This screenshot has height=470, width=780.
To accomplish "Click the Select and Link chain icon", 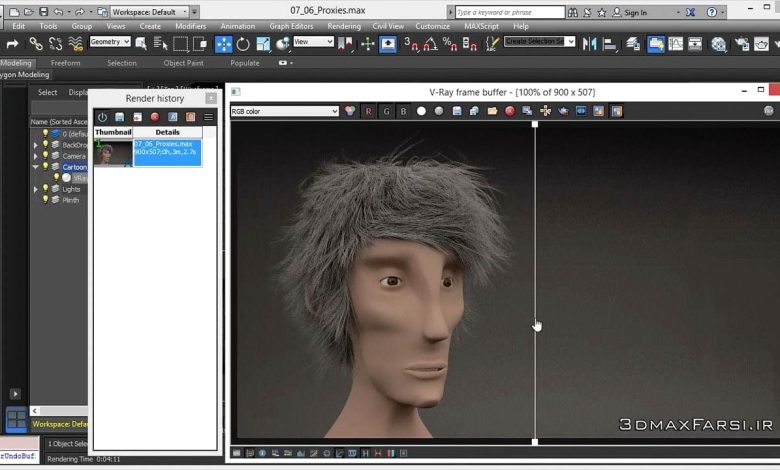I will point(36,44).
